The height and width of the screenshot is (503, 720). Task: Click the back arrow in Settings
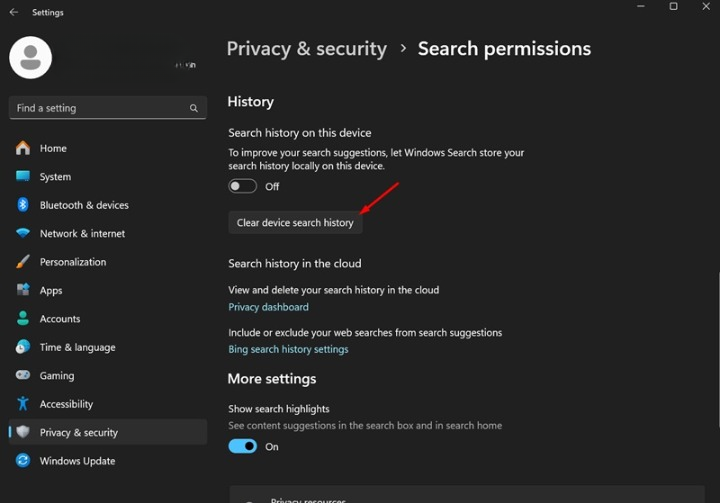point(14,12)
